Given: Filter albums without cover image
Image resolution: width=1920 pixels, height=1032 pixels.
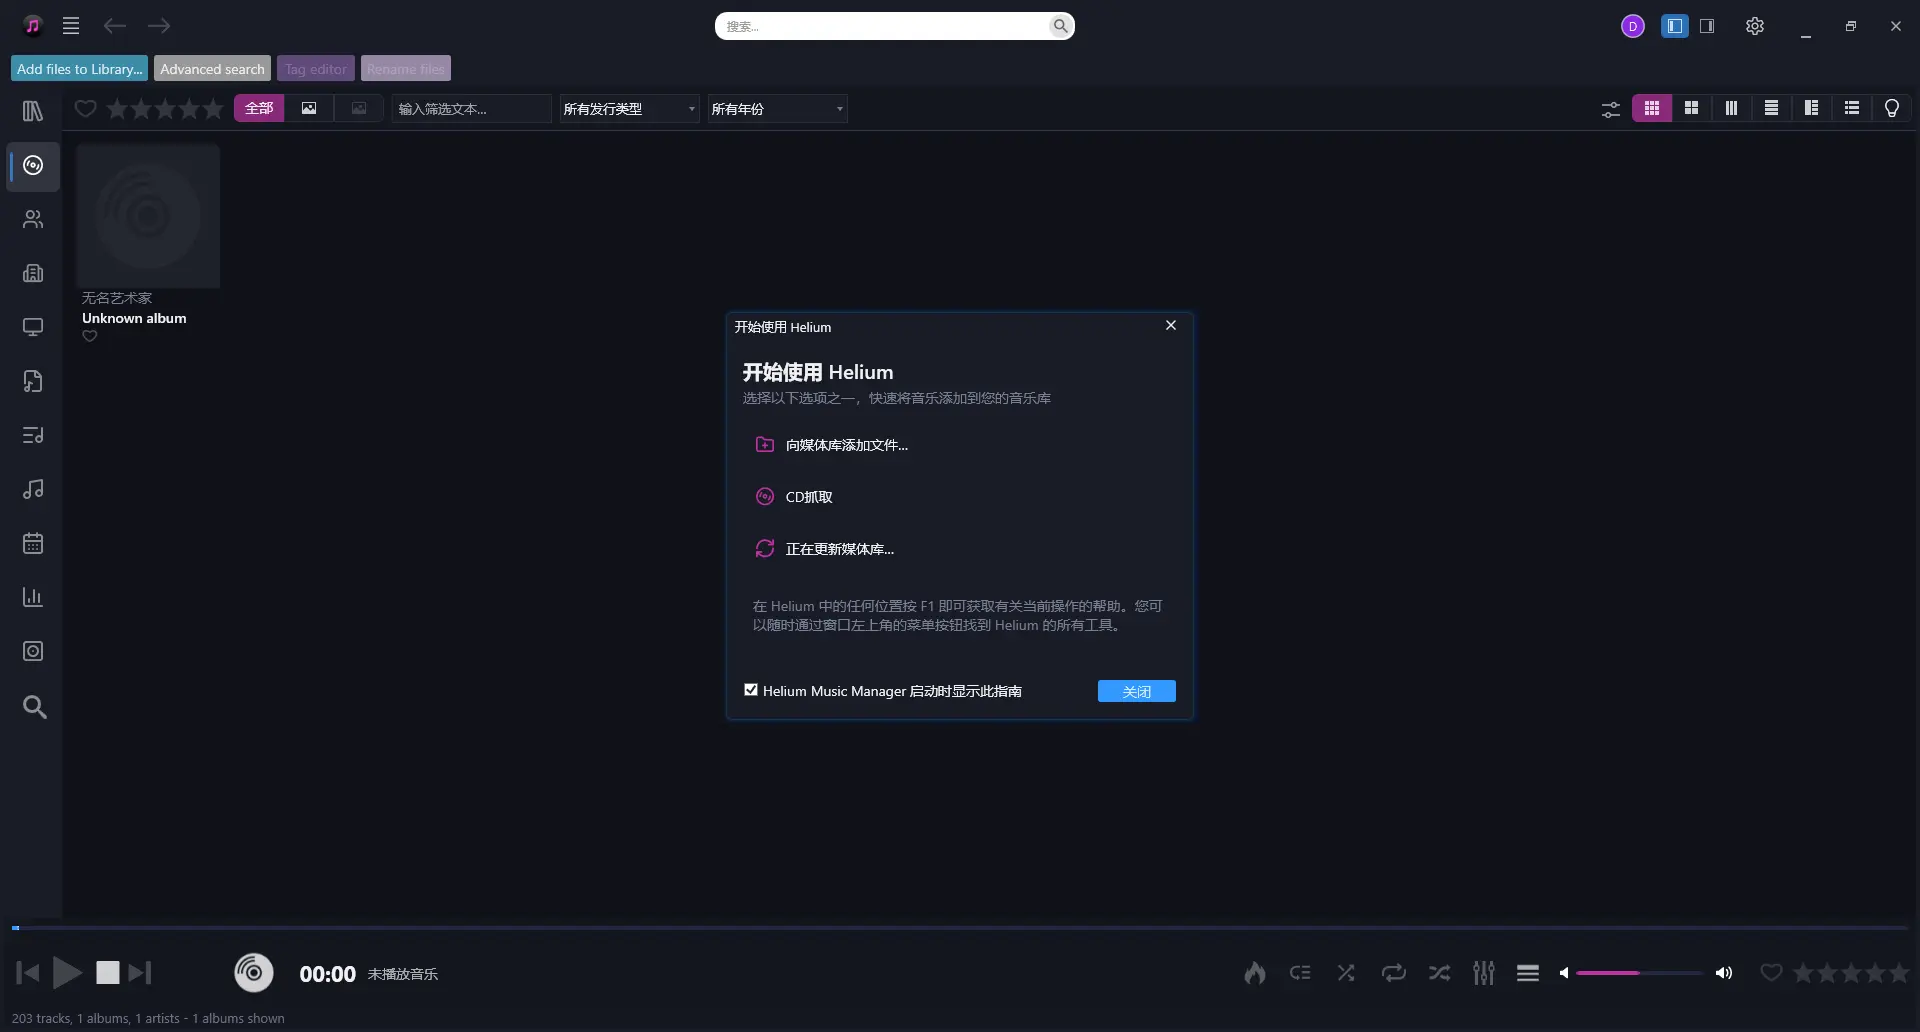Looking at the screenshot, I should tap(359, 109).
